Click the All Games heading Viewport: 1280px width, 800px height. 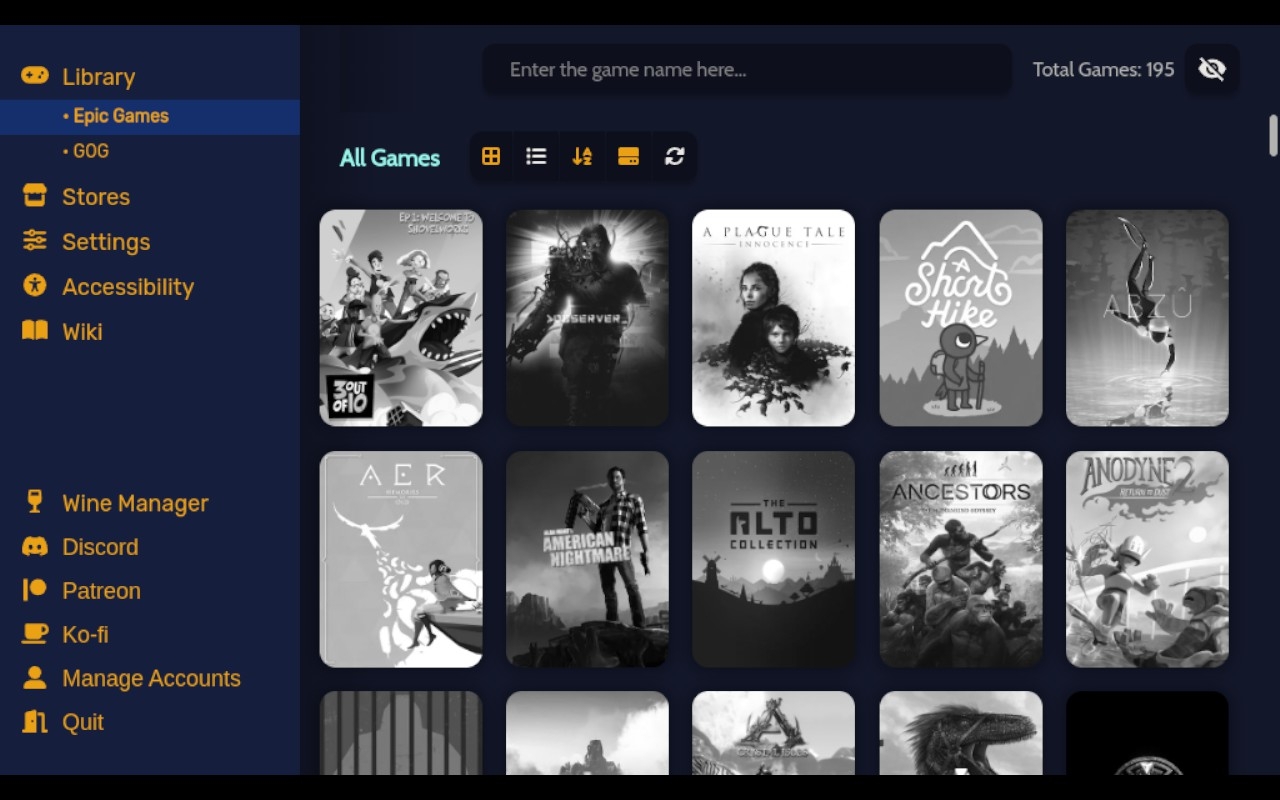coord(390,158)
